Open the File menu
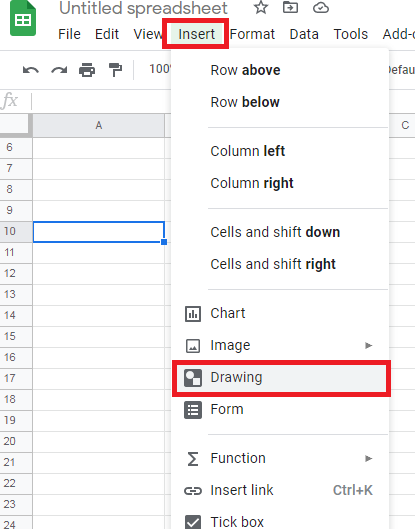The width and height of the screenshot is (415, 529). point(69,34)
